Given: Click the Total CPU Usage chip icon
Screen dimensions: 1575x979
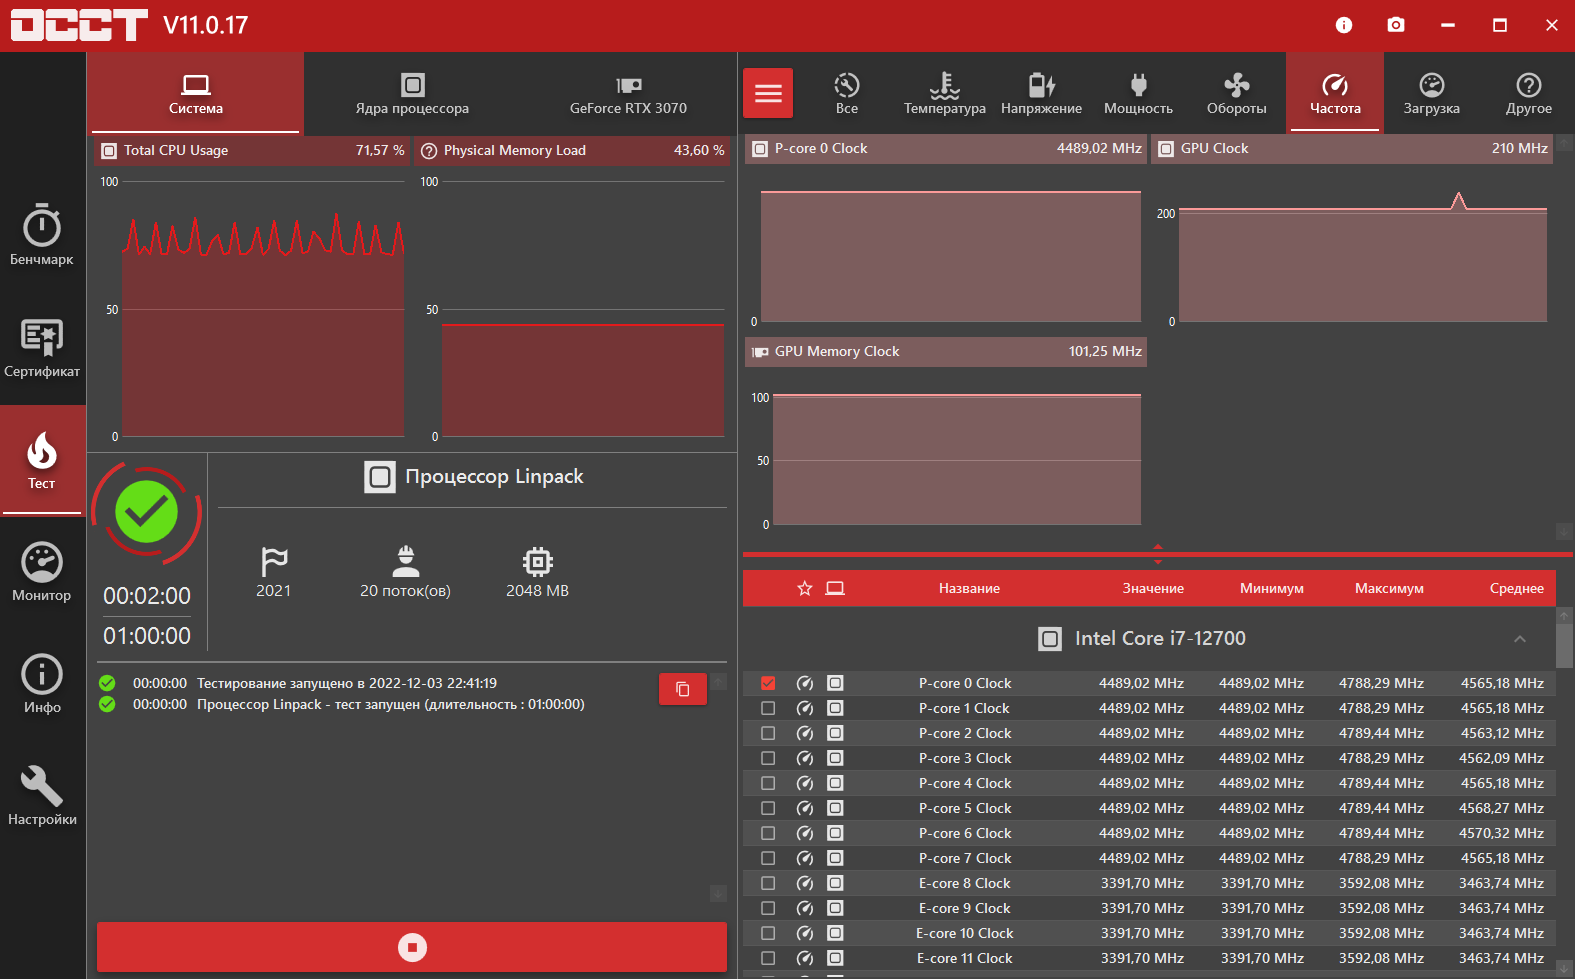Looking at the screenshot, I should 109,151.
